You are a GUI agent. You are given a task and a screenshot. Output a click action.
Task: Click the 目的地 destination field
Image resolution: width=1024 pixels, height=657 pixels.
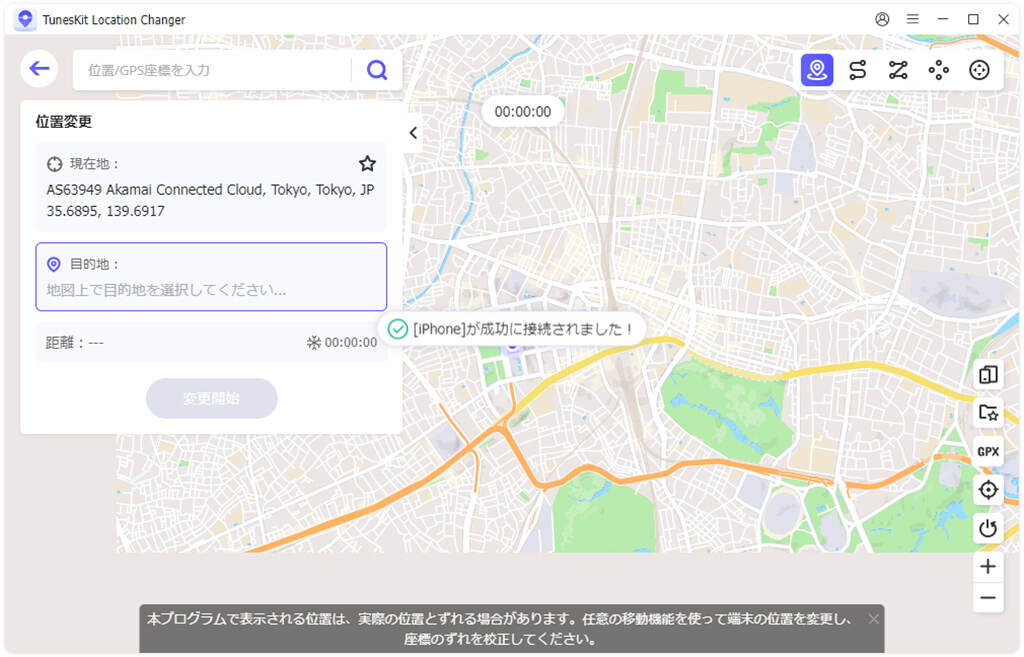pos(211,277)
